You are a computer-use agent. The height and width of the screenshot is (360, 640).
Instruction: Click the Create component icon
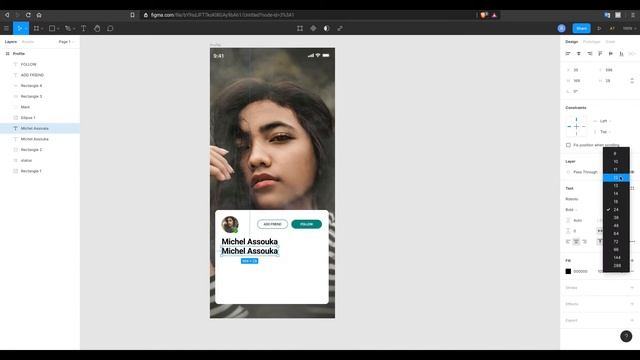(x=313, y=28)
